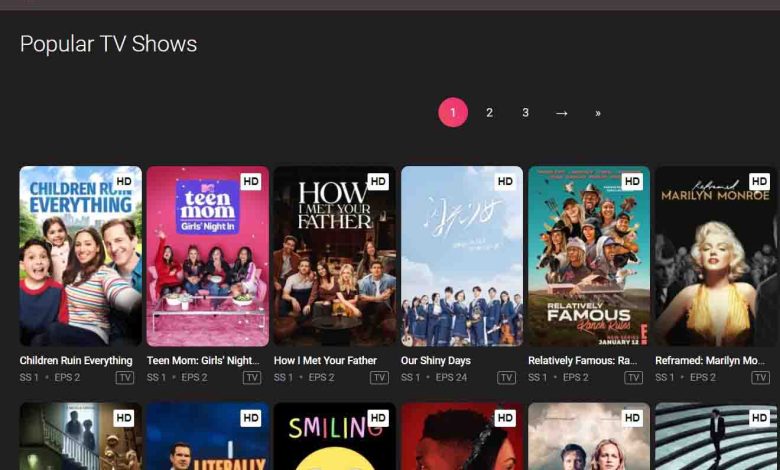Click EPS 24 text under Our Shiny Days
Viewport: 780px width, 470px height.
(x=451, y=377)
